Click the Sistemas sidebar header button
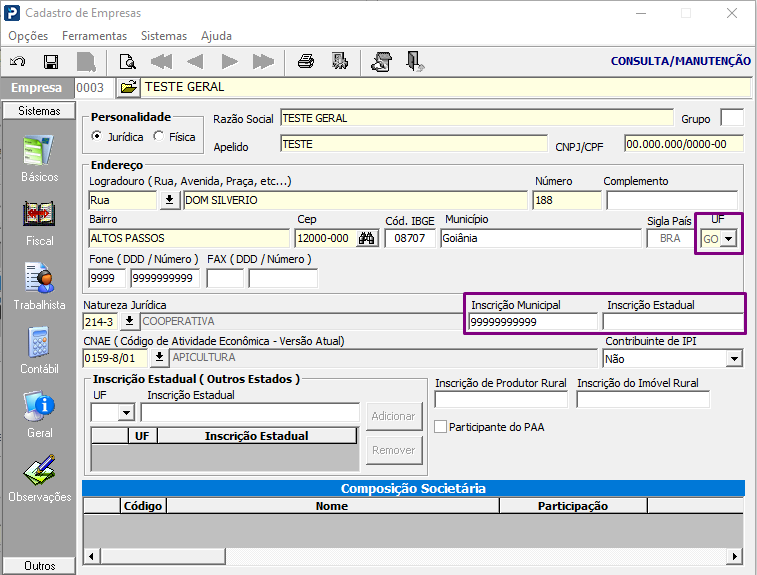 pos(39,111)
